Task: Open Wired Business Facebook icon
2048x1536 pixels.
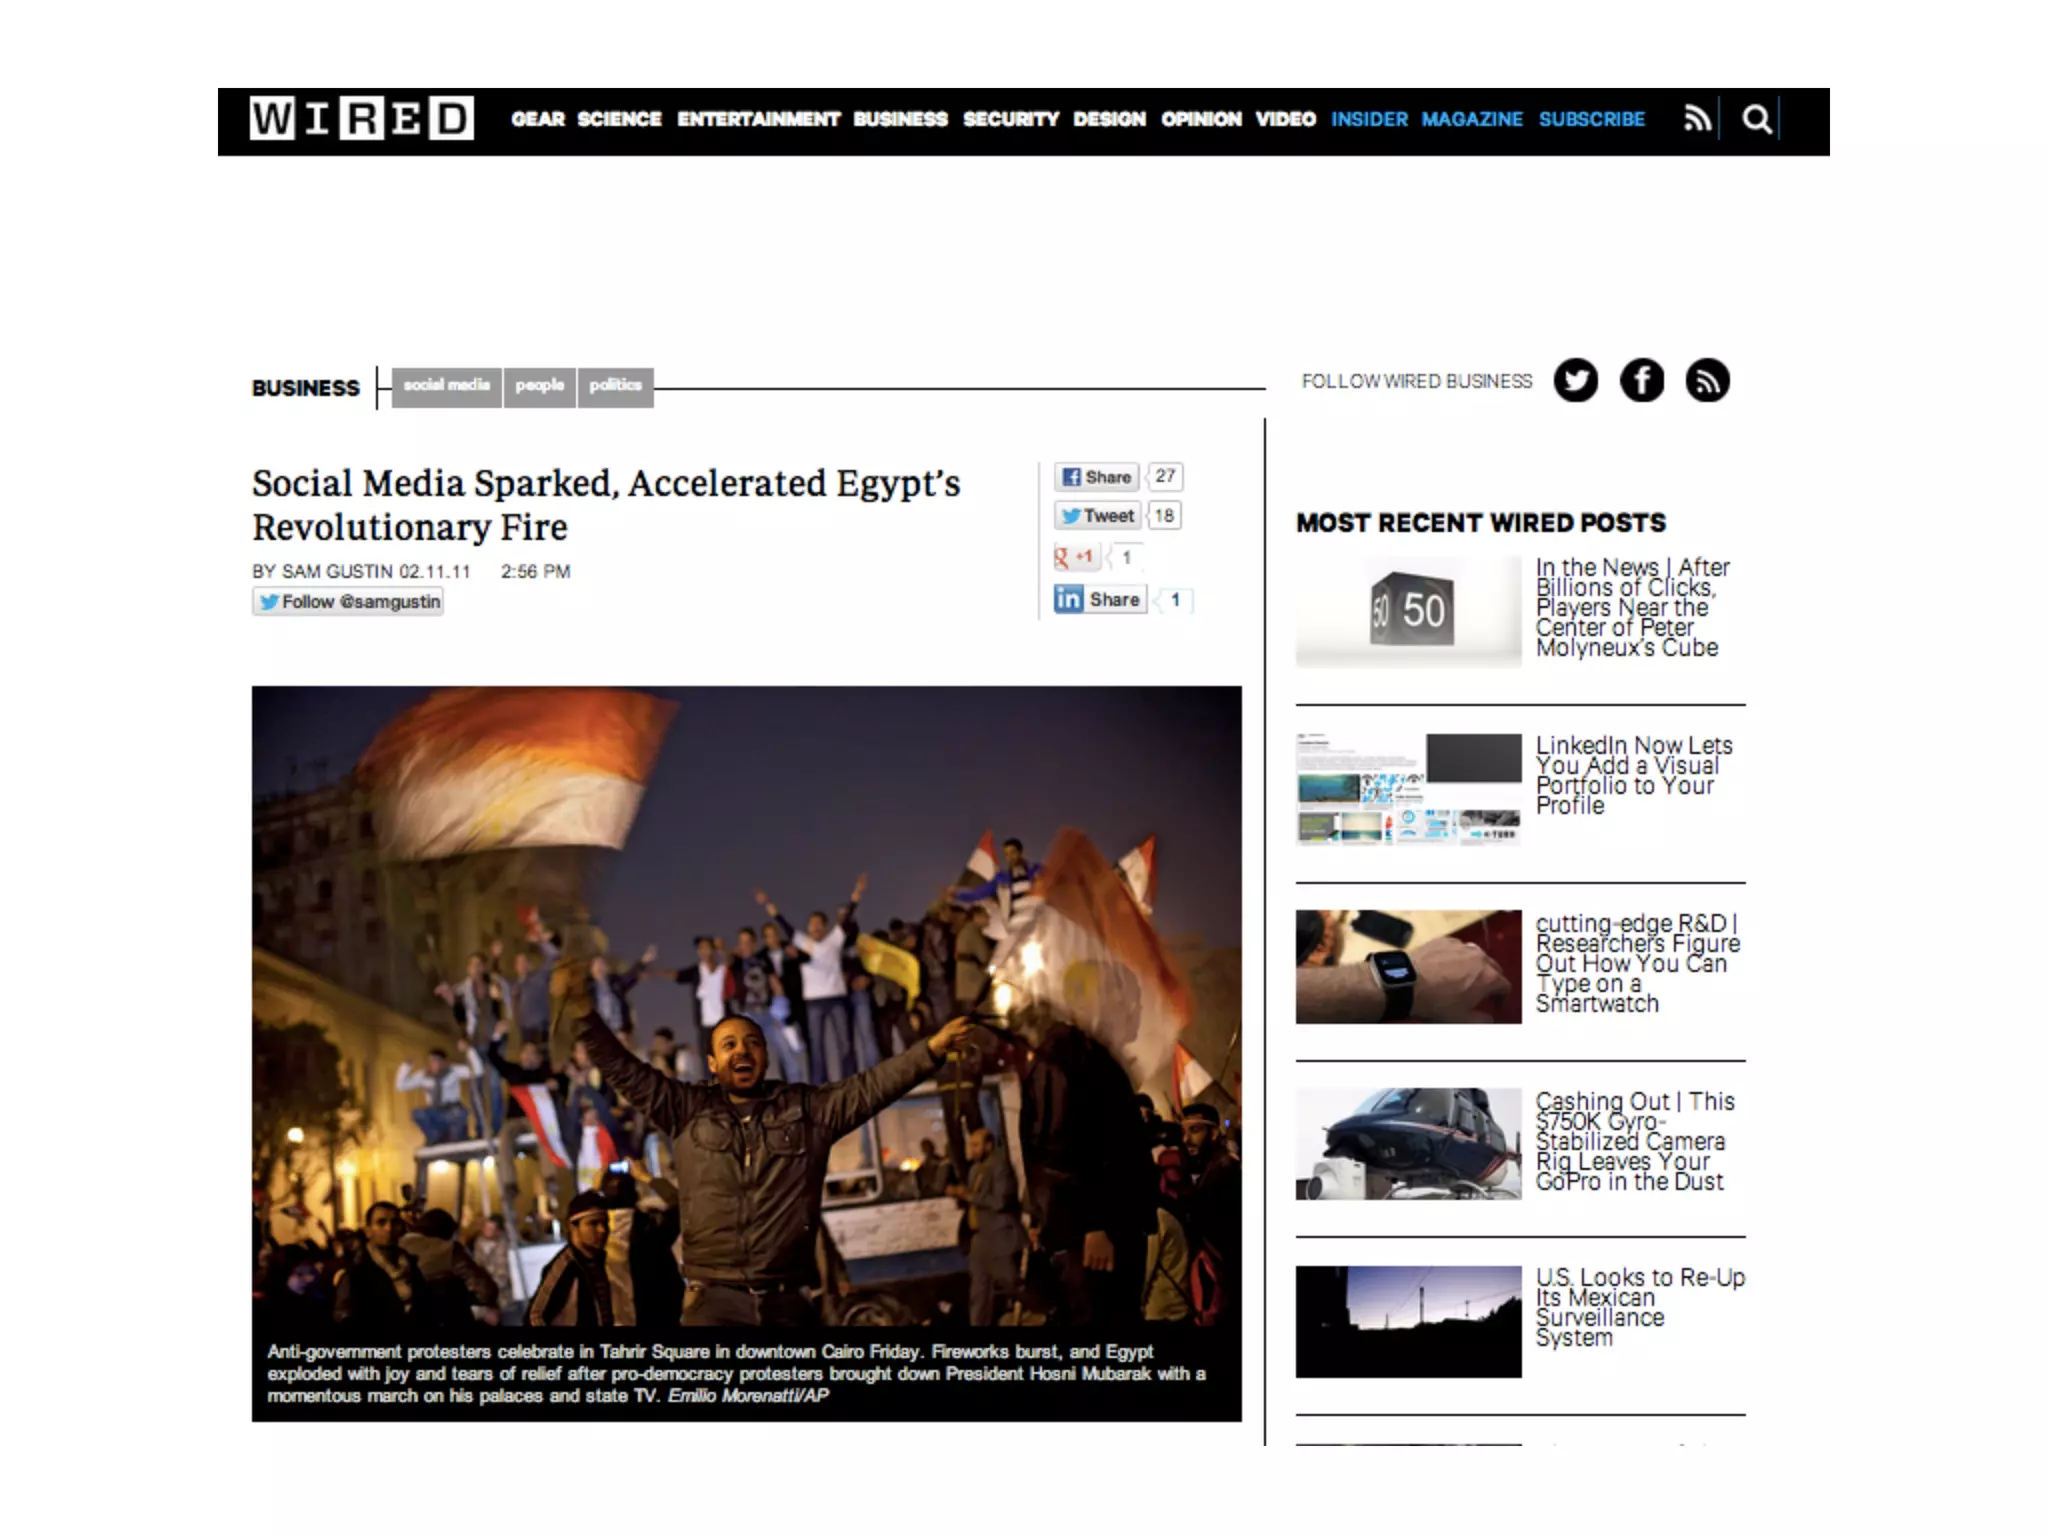Action: coord(1641,381)
